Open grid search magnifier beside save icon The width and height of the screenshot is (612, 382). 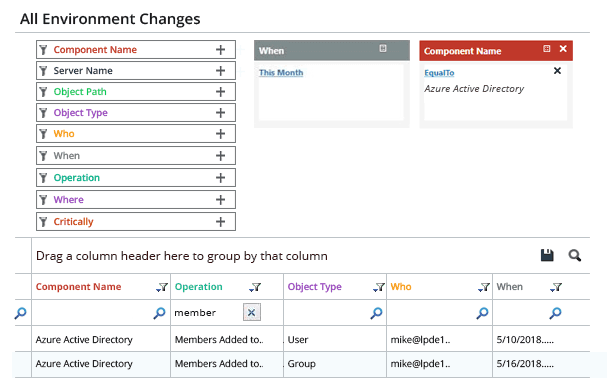[575, 256]
